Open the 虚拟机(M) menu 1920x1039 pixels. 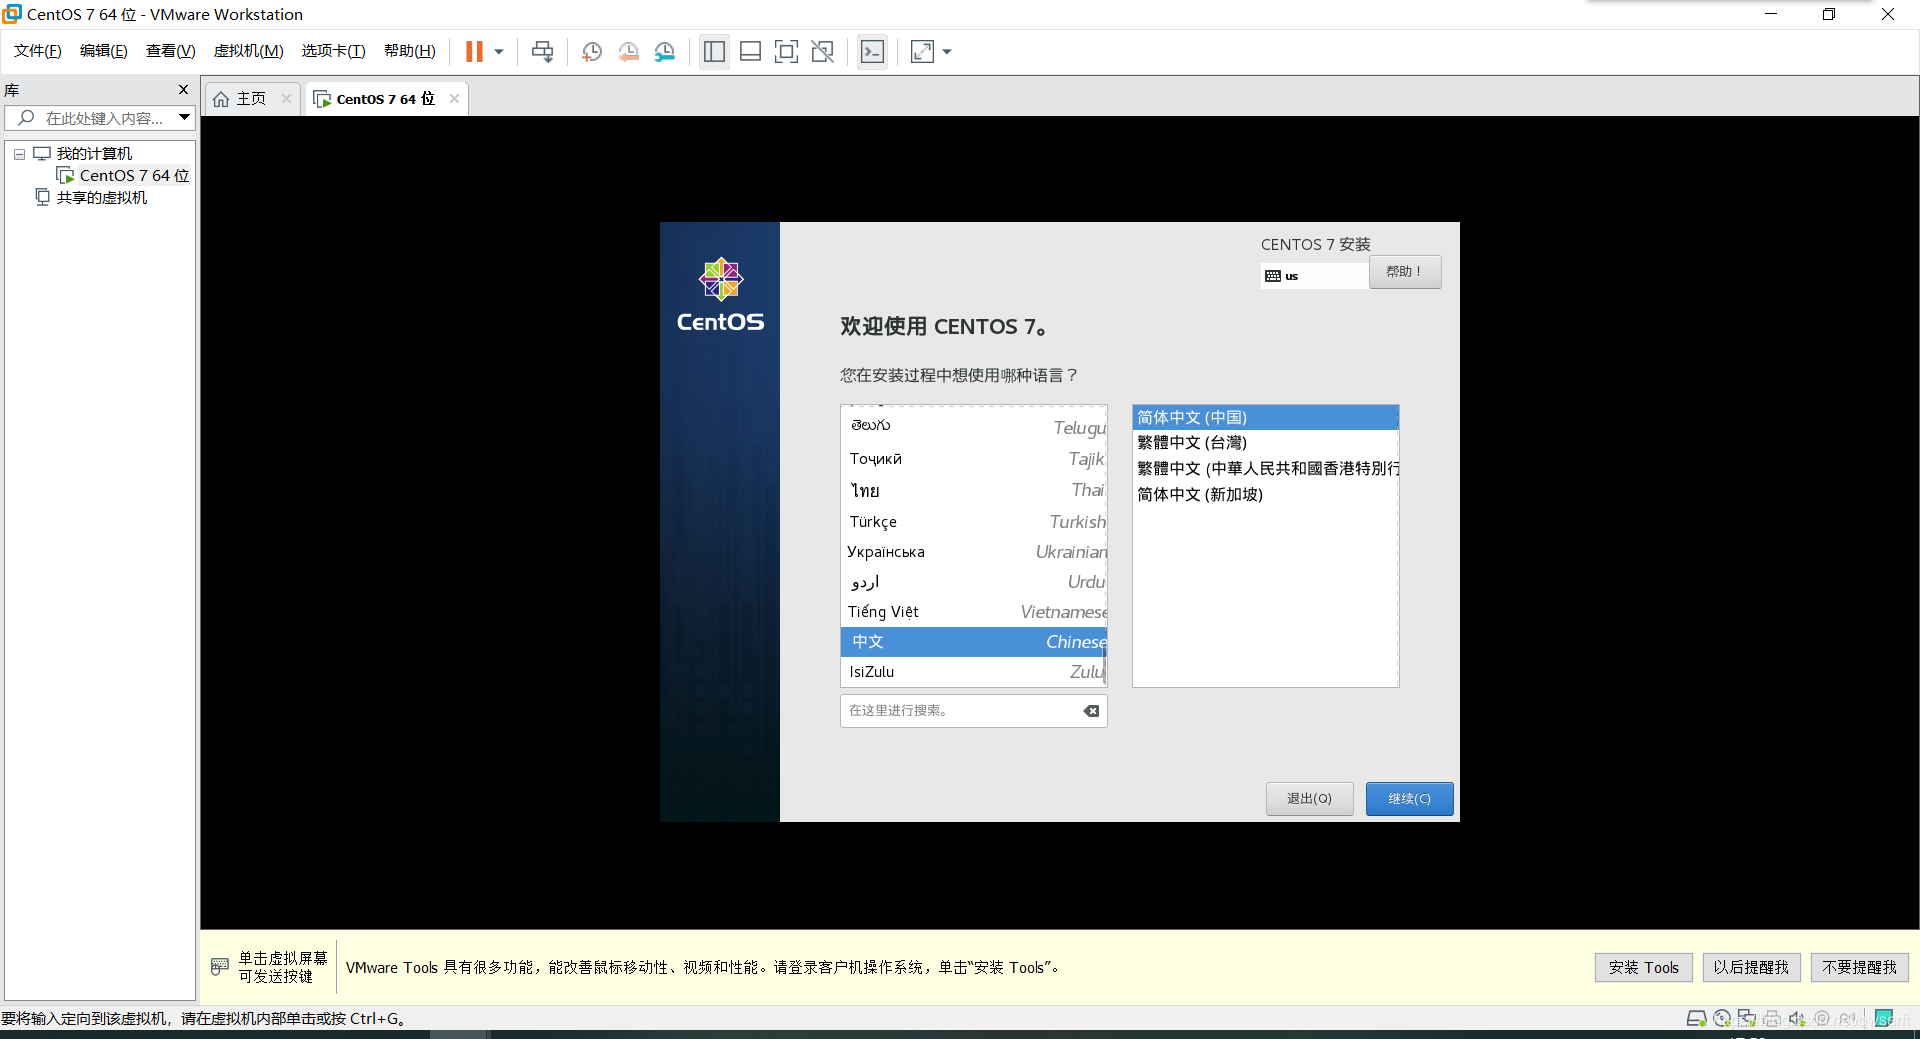pyautogui.click(x=249, y=51)
